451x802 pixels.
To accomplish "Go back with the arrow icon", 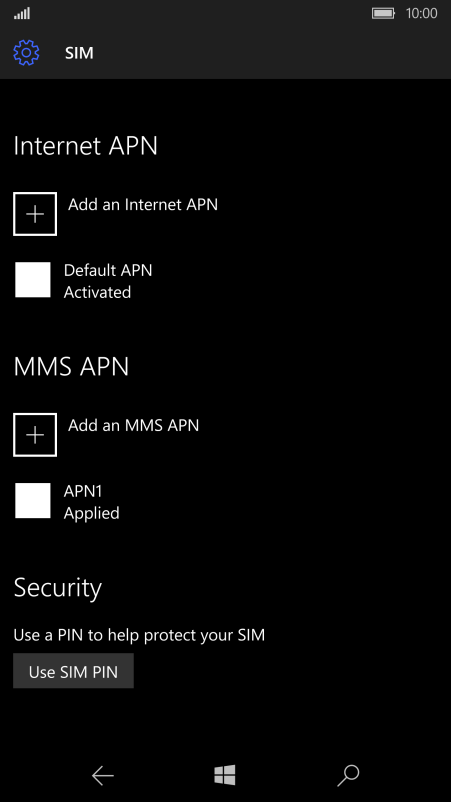I will 102,776.
